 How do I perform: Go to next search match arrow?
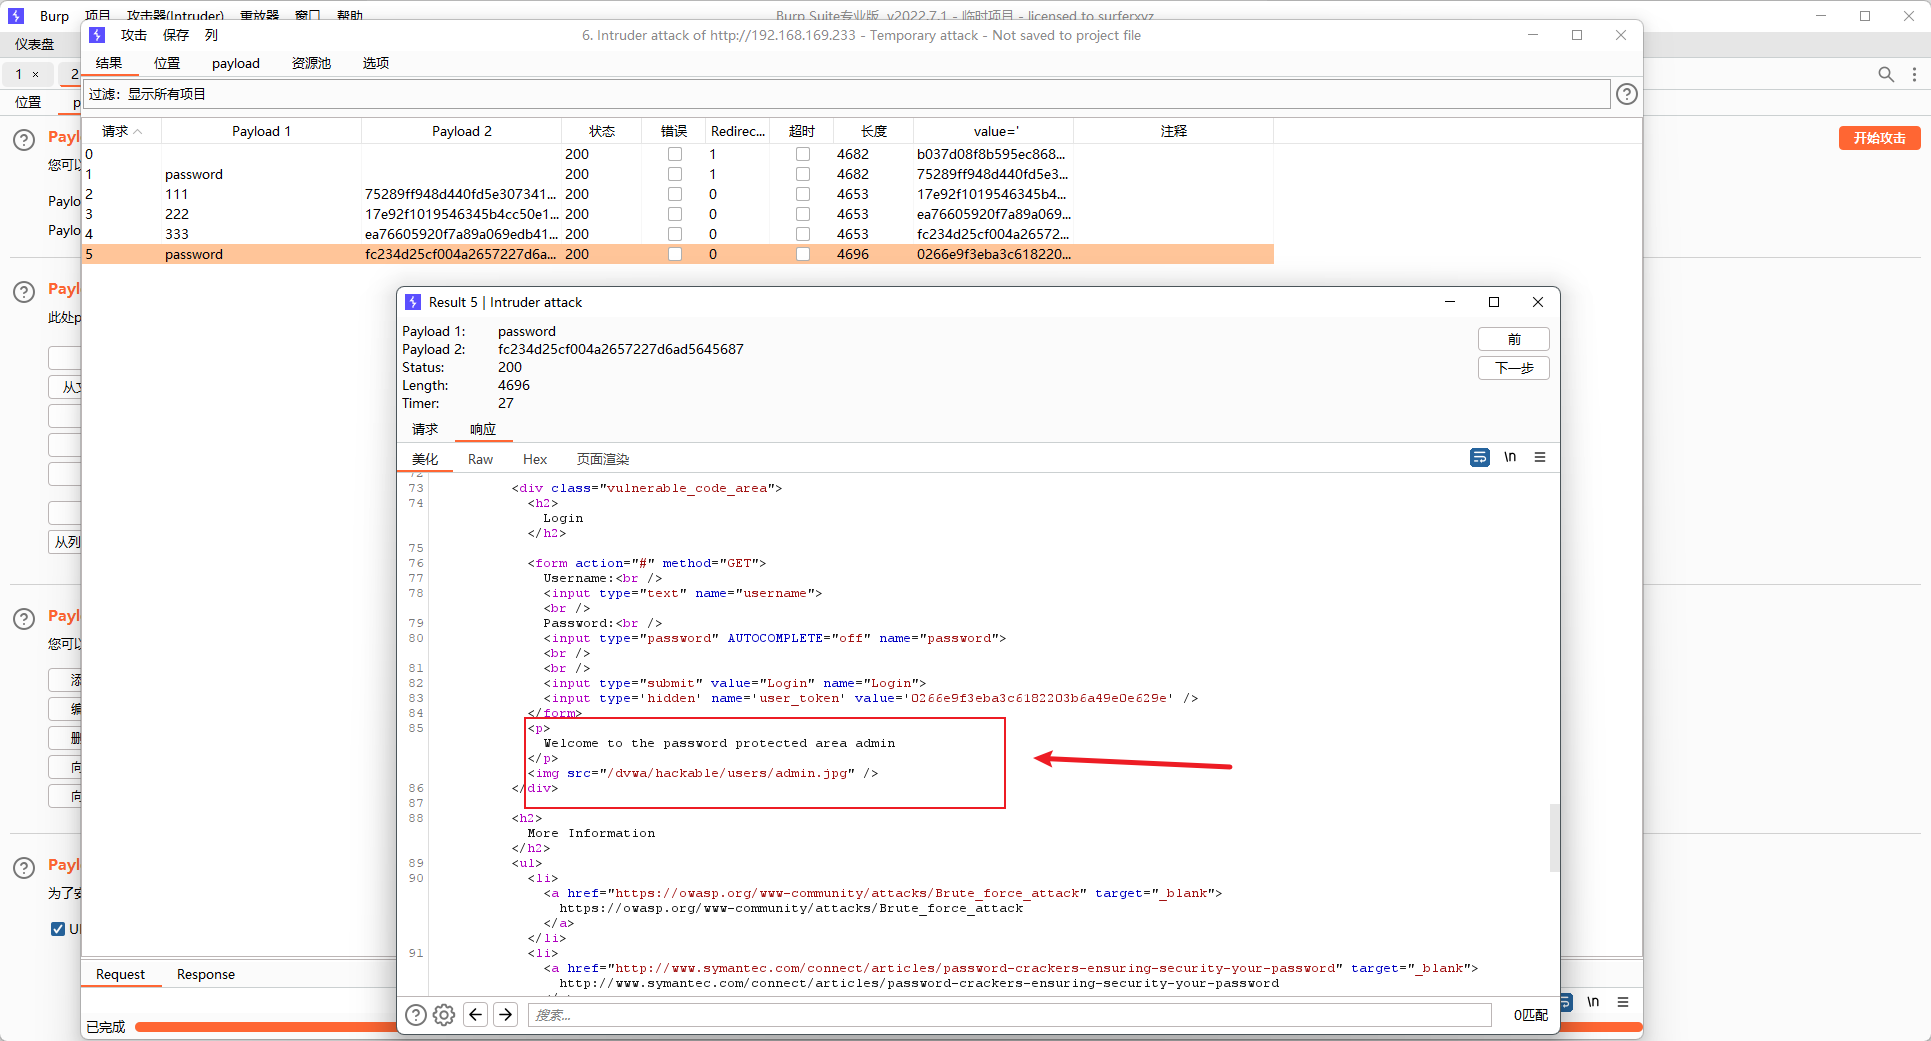[x=506, y=1015]
